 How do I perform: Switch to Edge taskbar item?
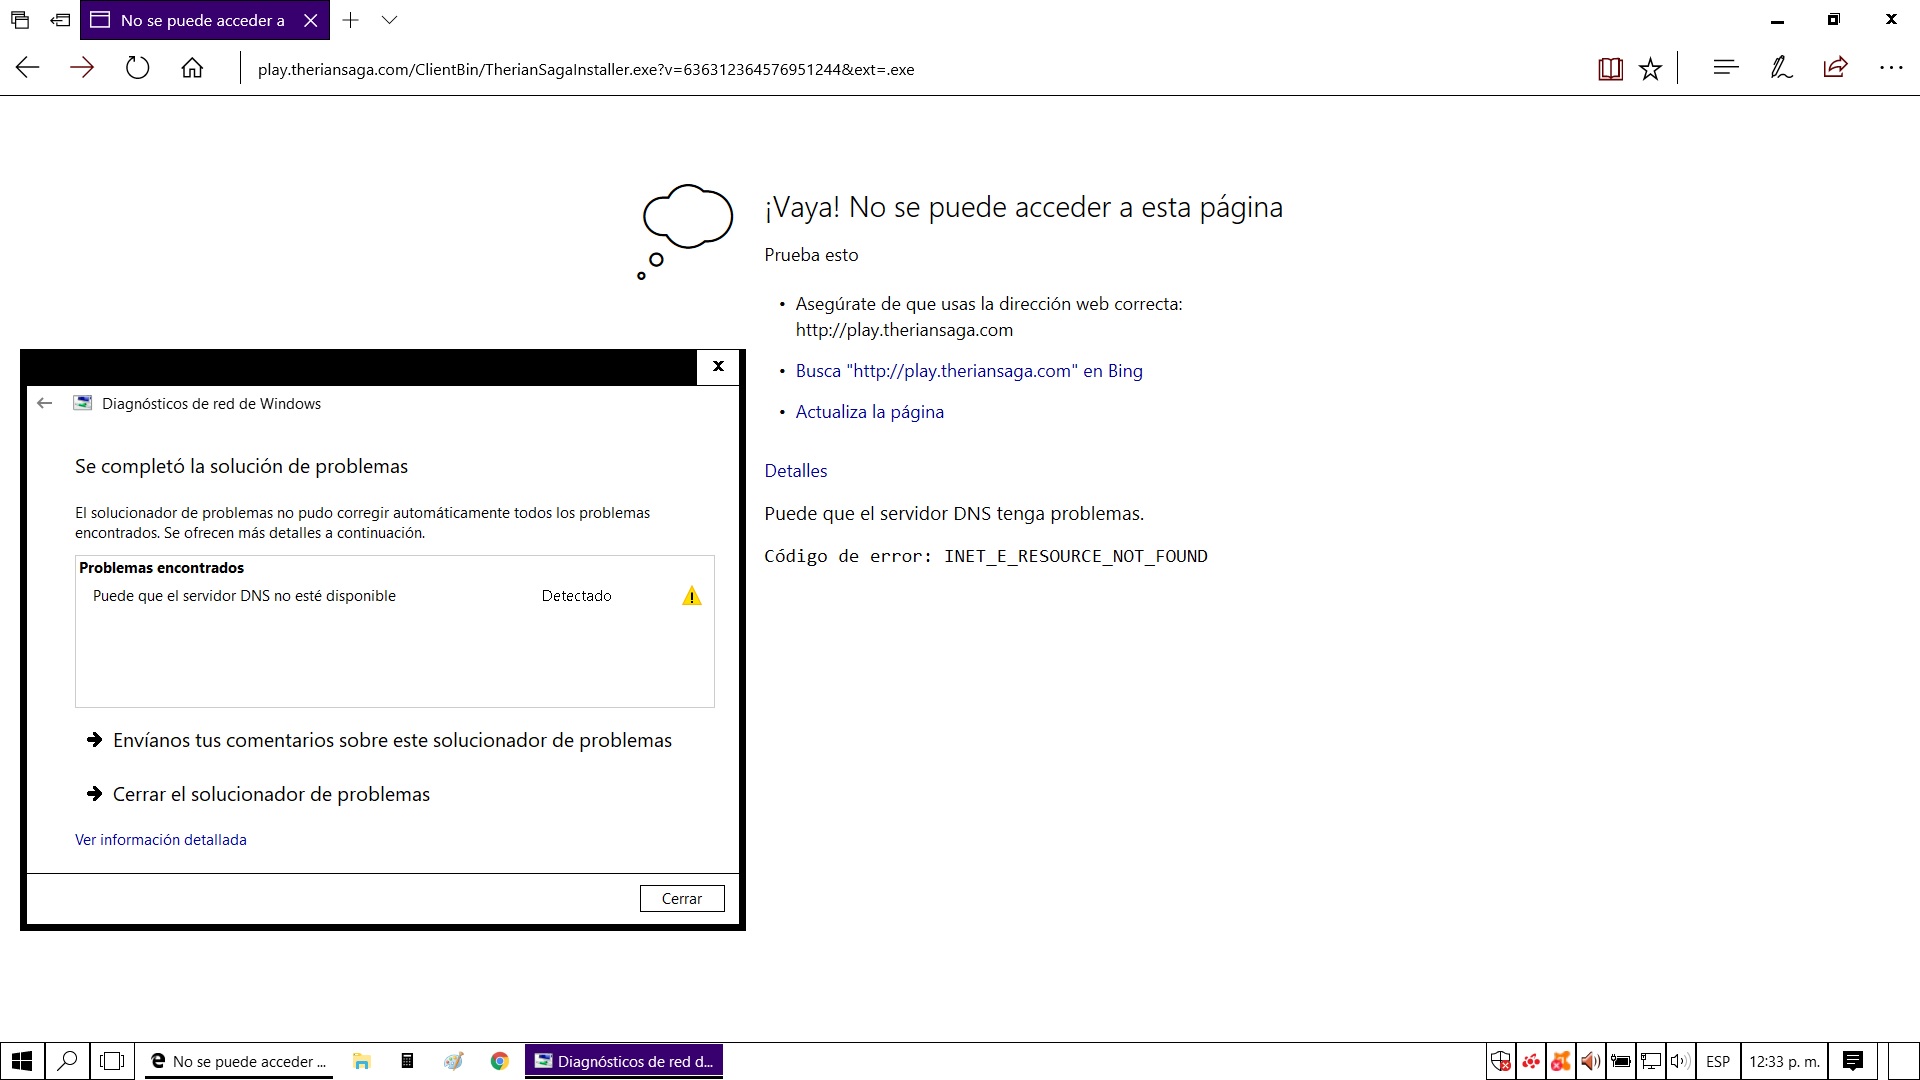[x=240, y=1061]
